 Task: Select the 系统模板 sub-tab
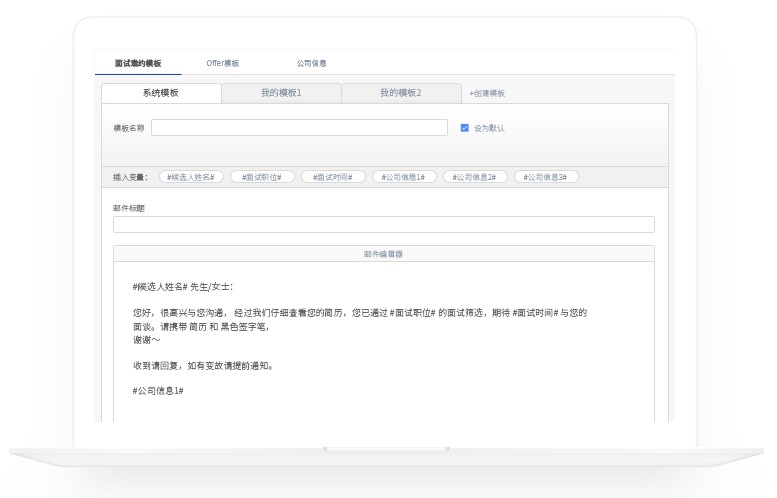161,93
